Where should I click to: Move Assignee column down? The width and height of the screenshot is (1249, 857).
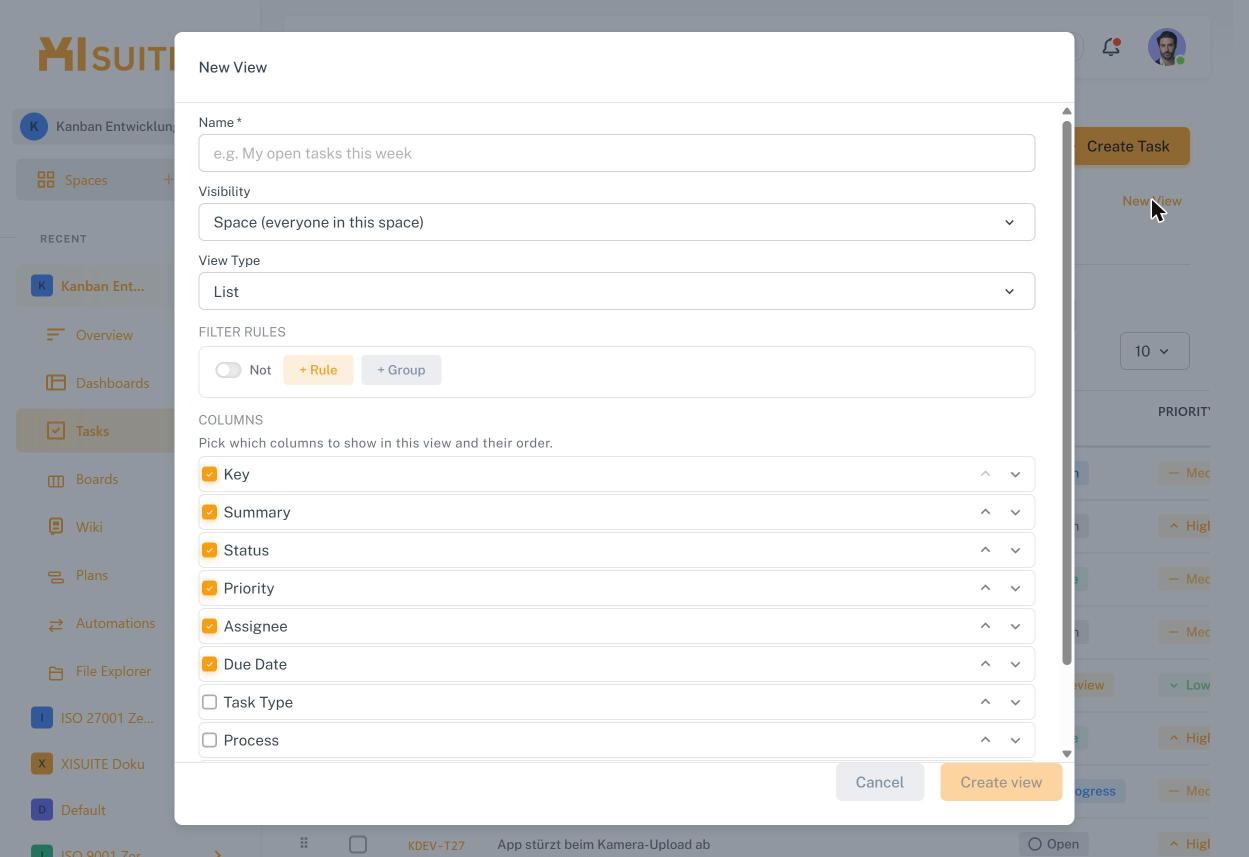click(1015, 626)
